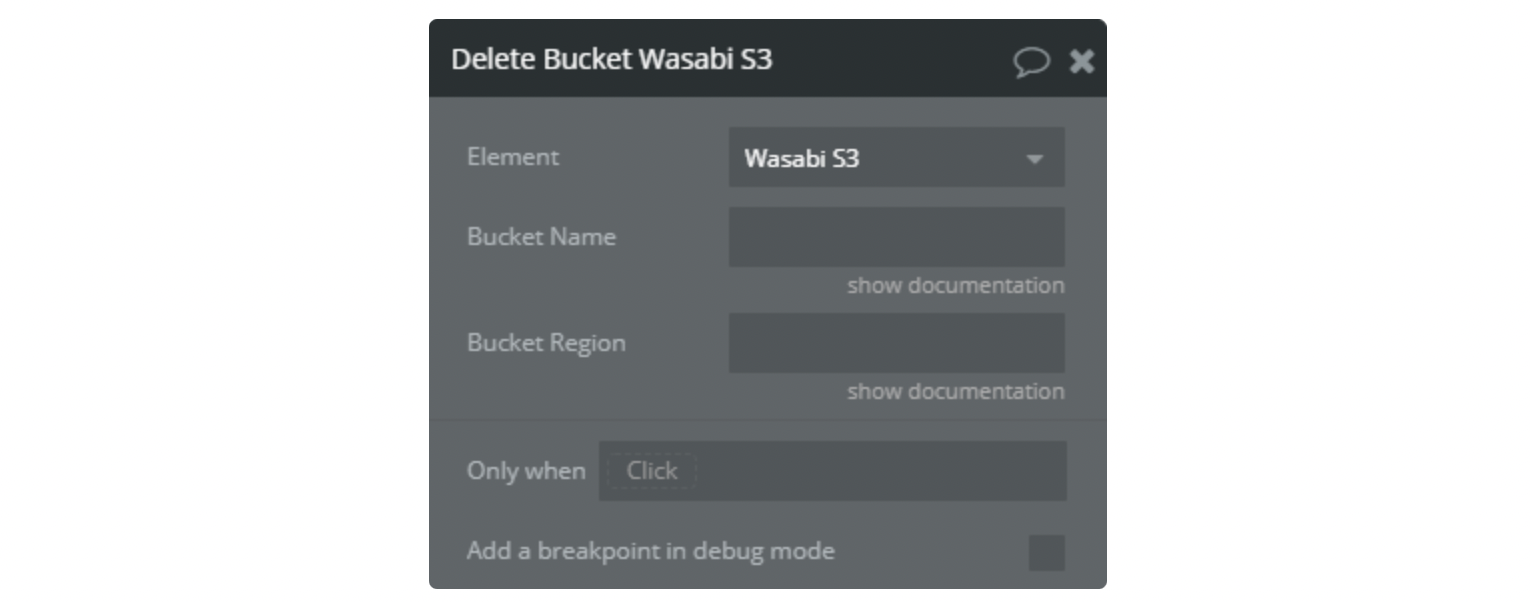Click the divider line above Only when

(x=767, y=421)
